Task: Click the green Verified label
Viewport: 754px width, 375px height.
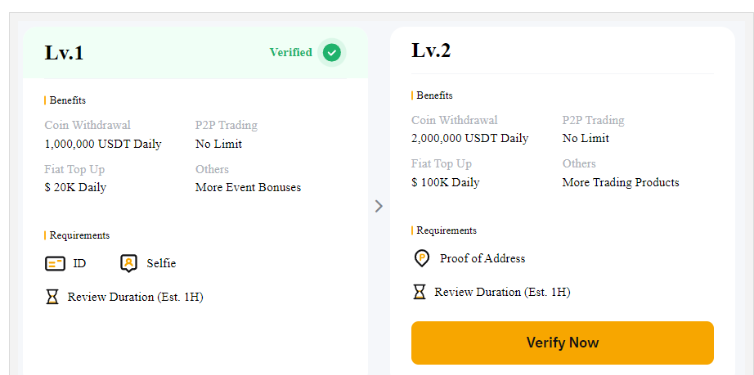Action: tap(290, 52)
